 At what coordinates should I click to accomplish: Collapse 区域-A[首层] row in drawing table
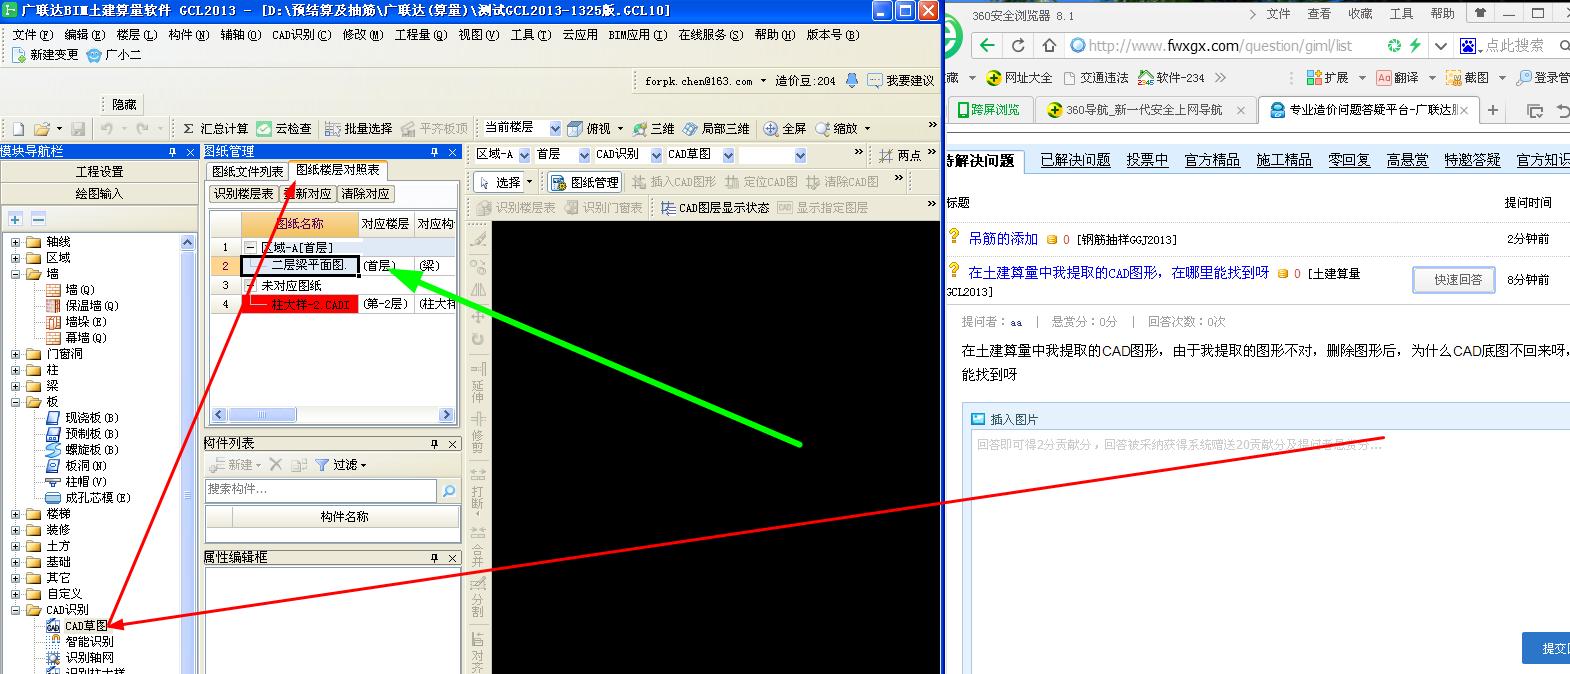coord(250,247)
